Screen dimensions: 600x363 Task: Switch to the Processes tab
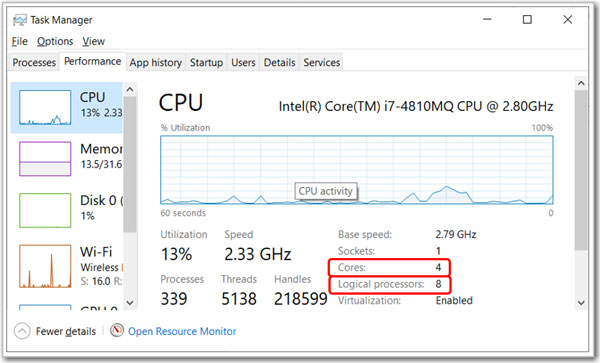tap(34, 62)
